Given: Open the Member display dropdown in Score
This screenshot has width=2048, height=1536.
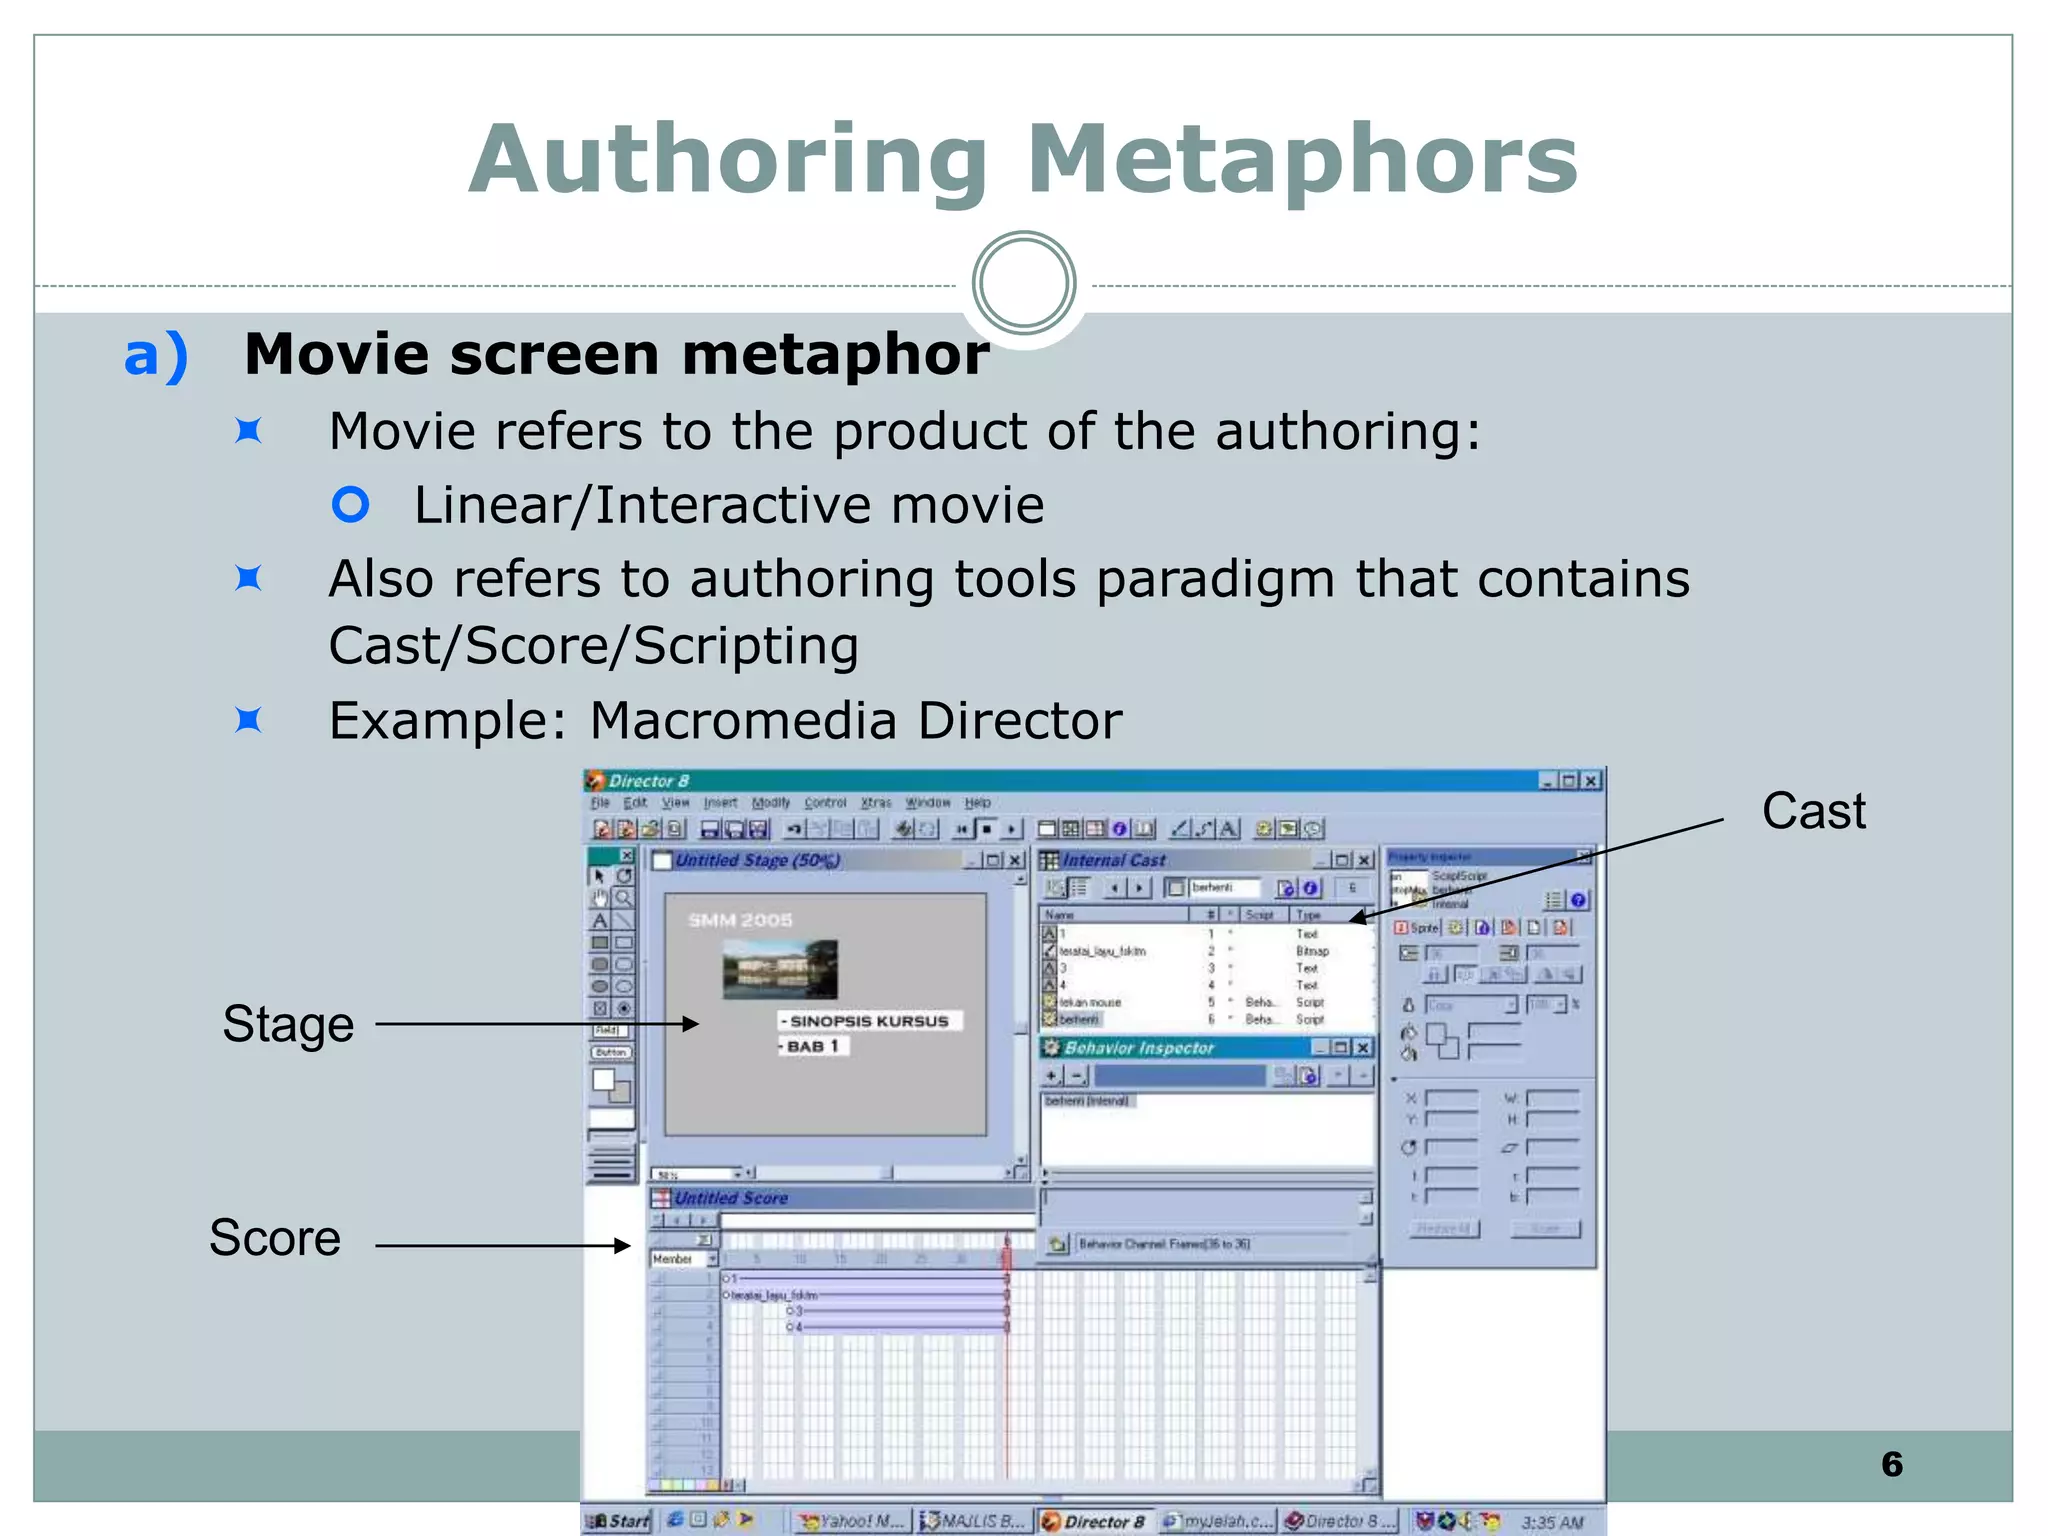Looking at the screenshot, I should coord(712,1259).
